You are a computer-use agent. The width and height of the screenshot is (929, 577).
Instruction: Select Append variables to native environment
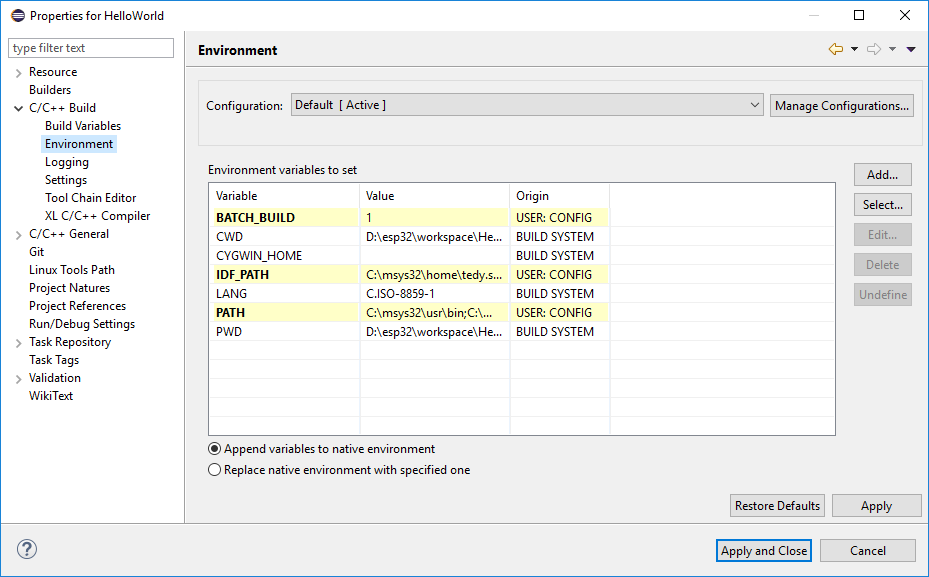pos(215,449)
